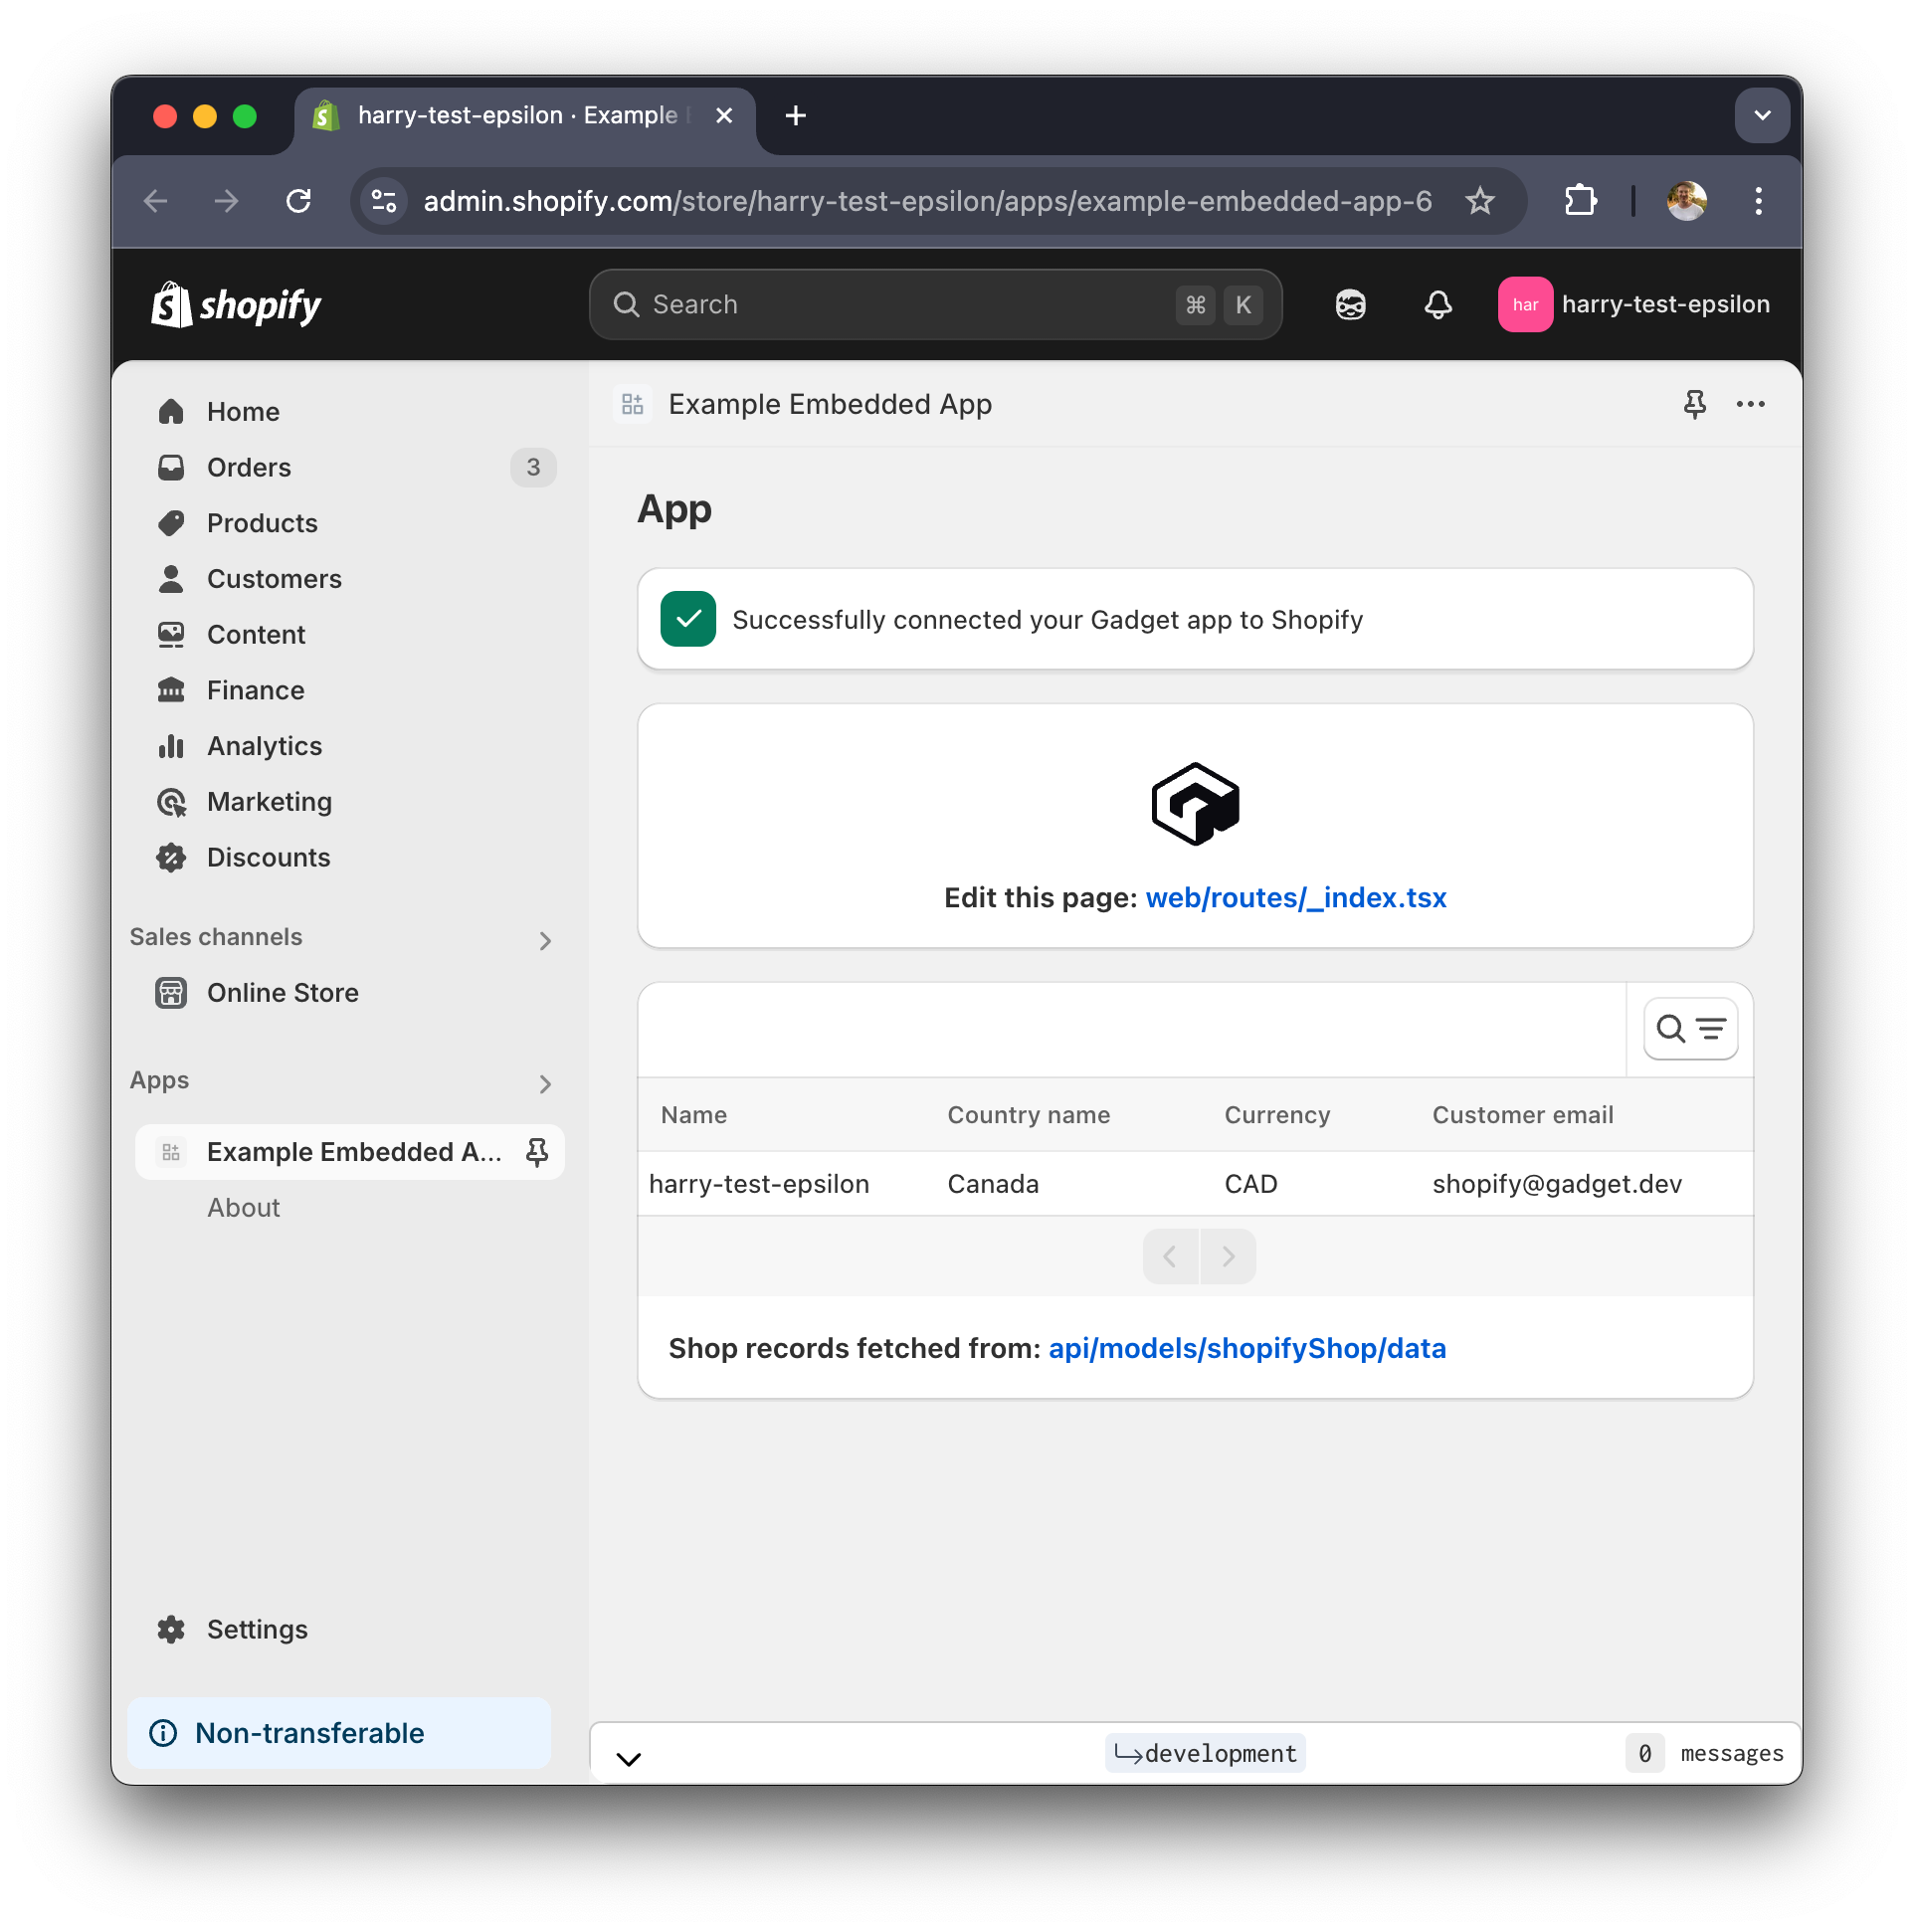Open Chrome three-dot menu
The height and width of the screenshot is (1932, 1914).
1758,201
